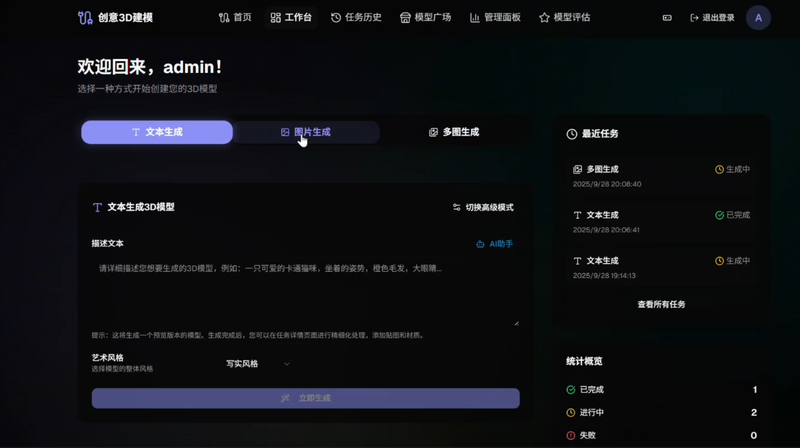Image resolution: width=800 pixels, height=448 pixels.
Task: Click the 已完成 row in 统计概览
Action: pos(661,390)
